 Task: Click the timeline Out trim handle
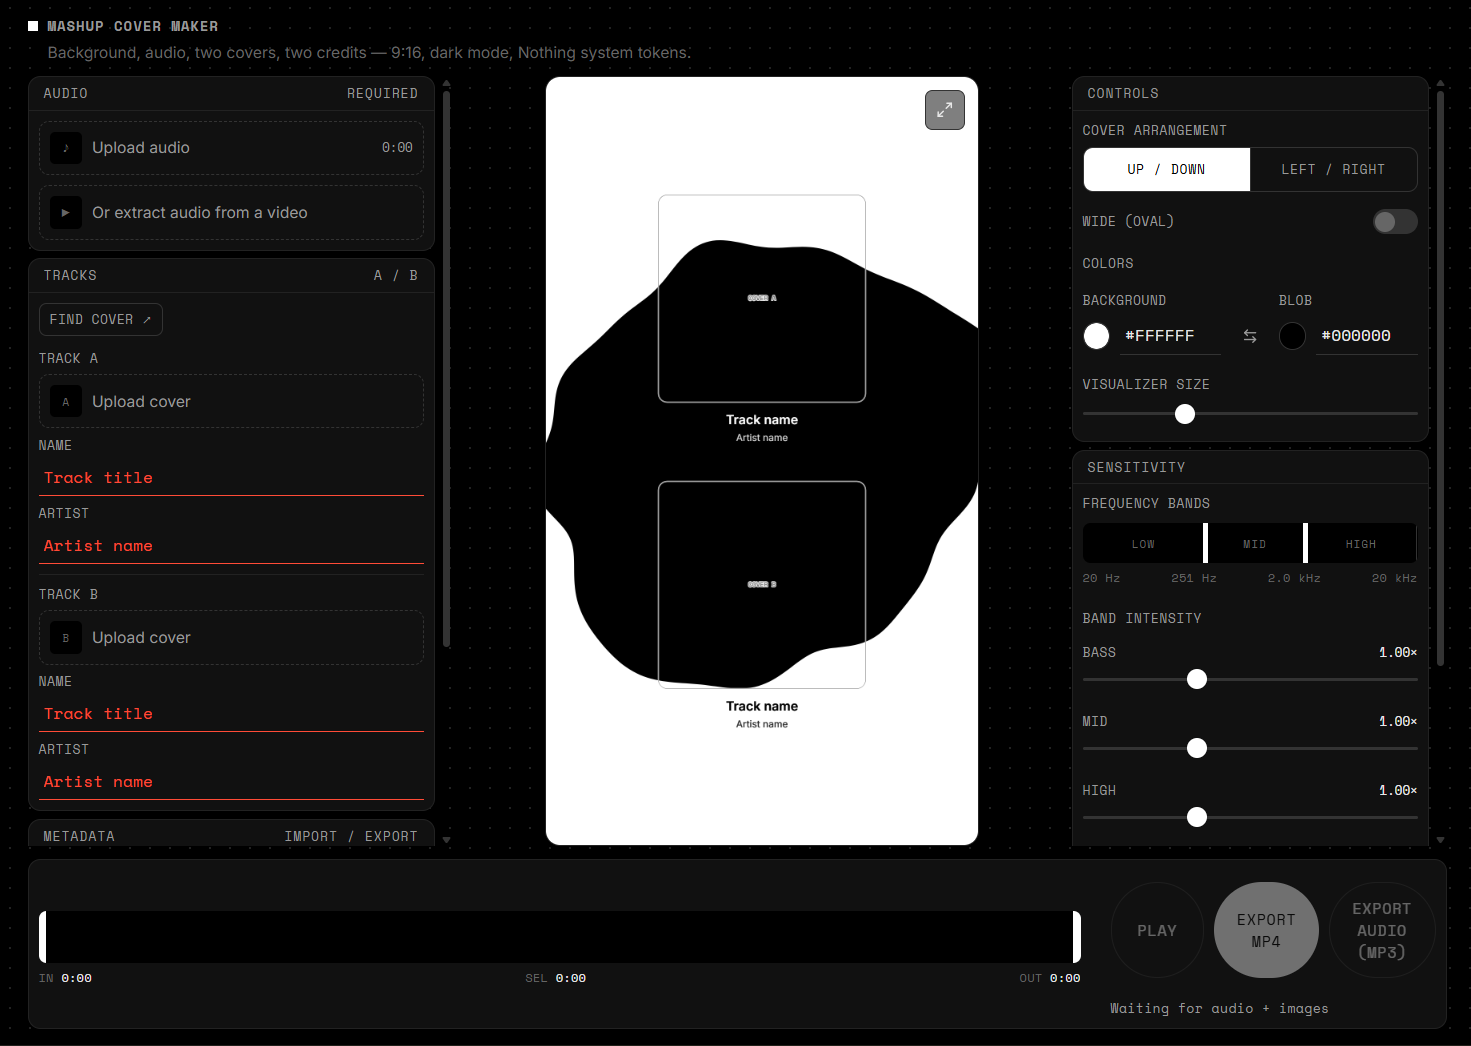pyautogui.click(x=1077, y=937)
